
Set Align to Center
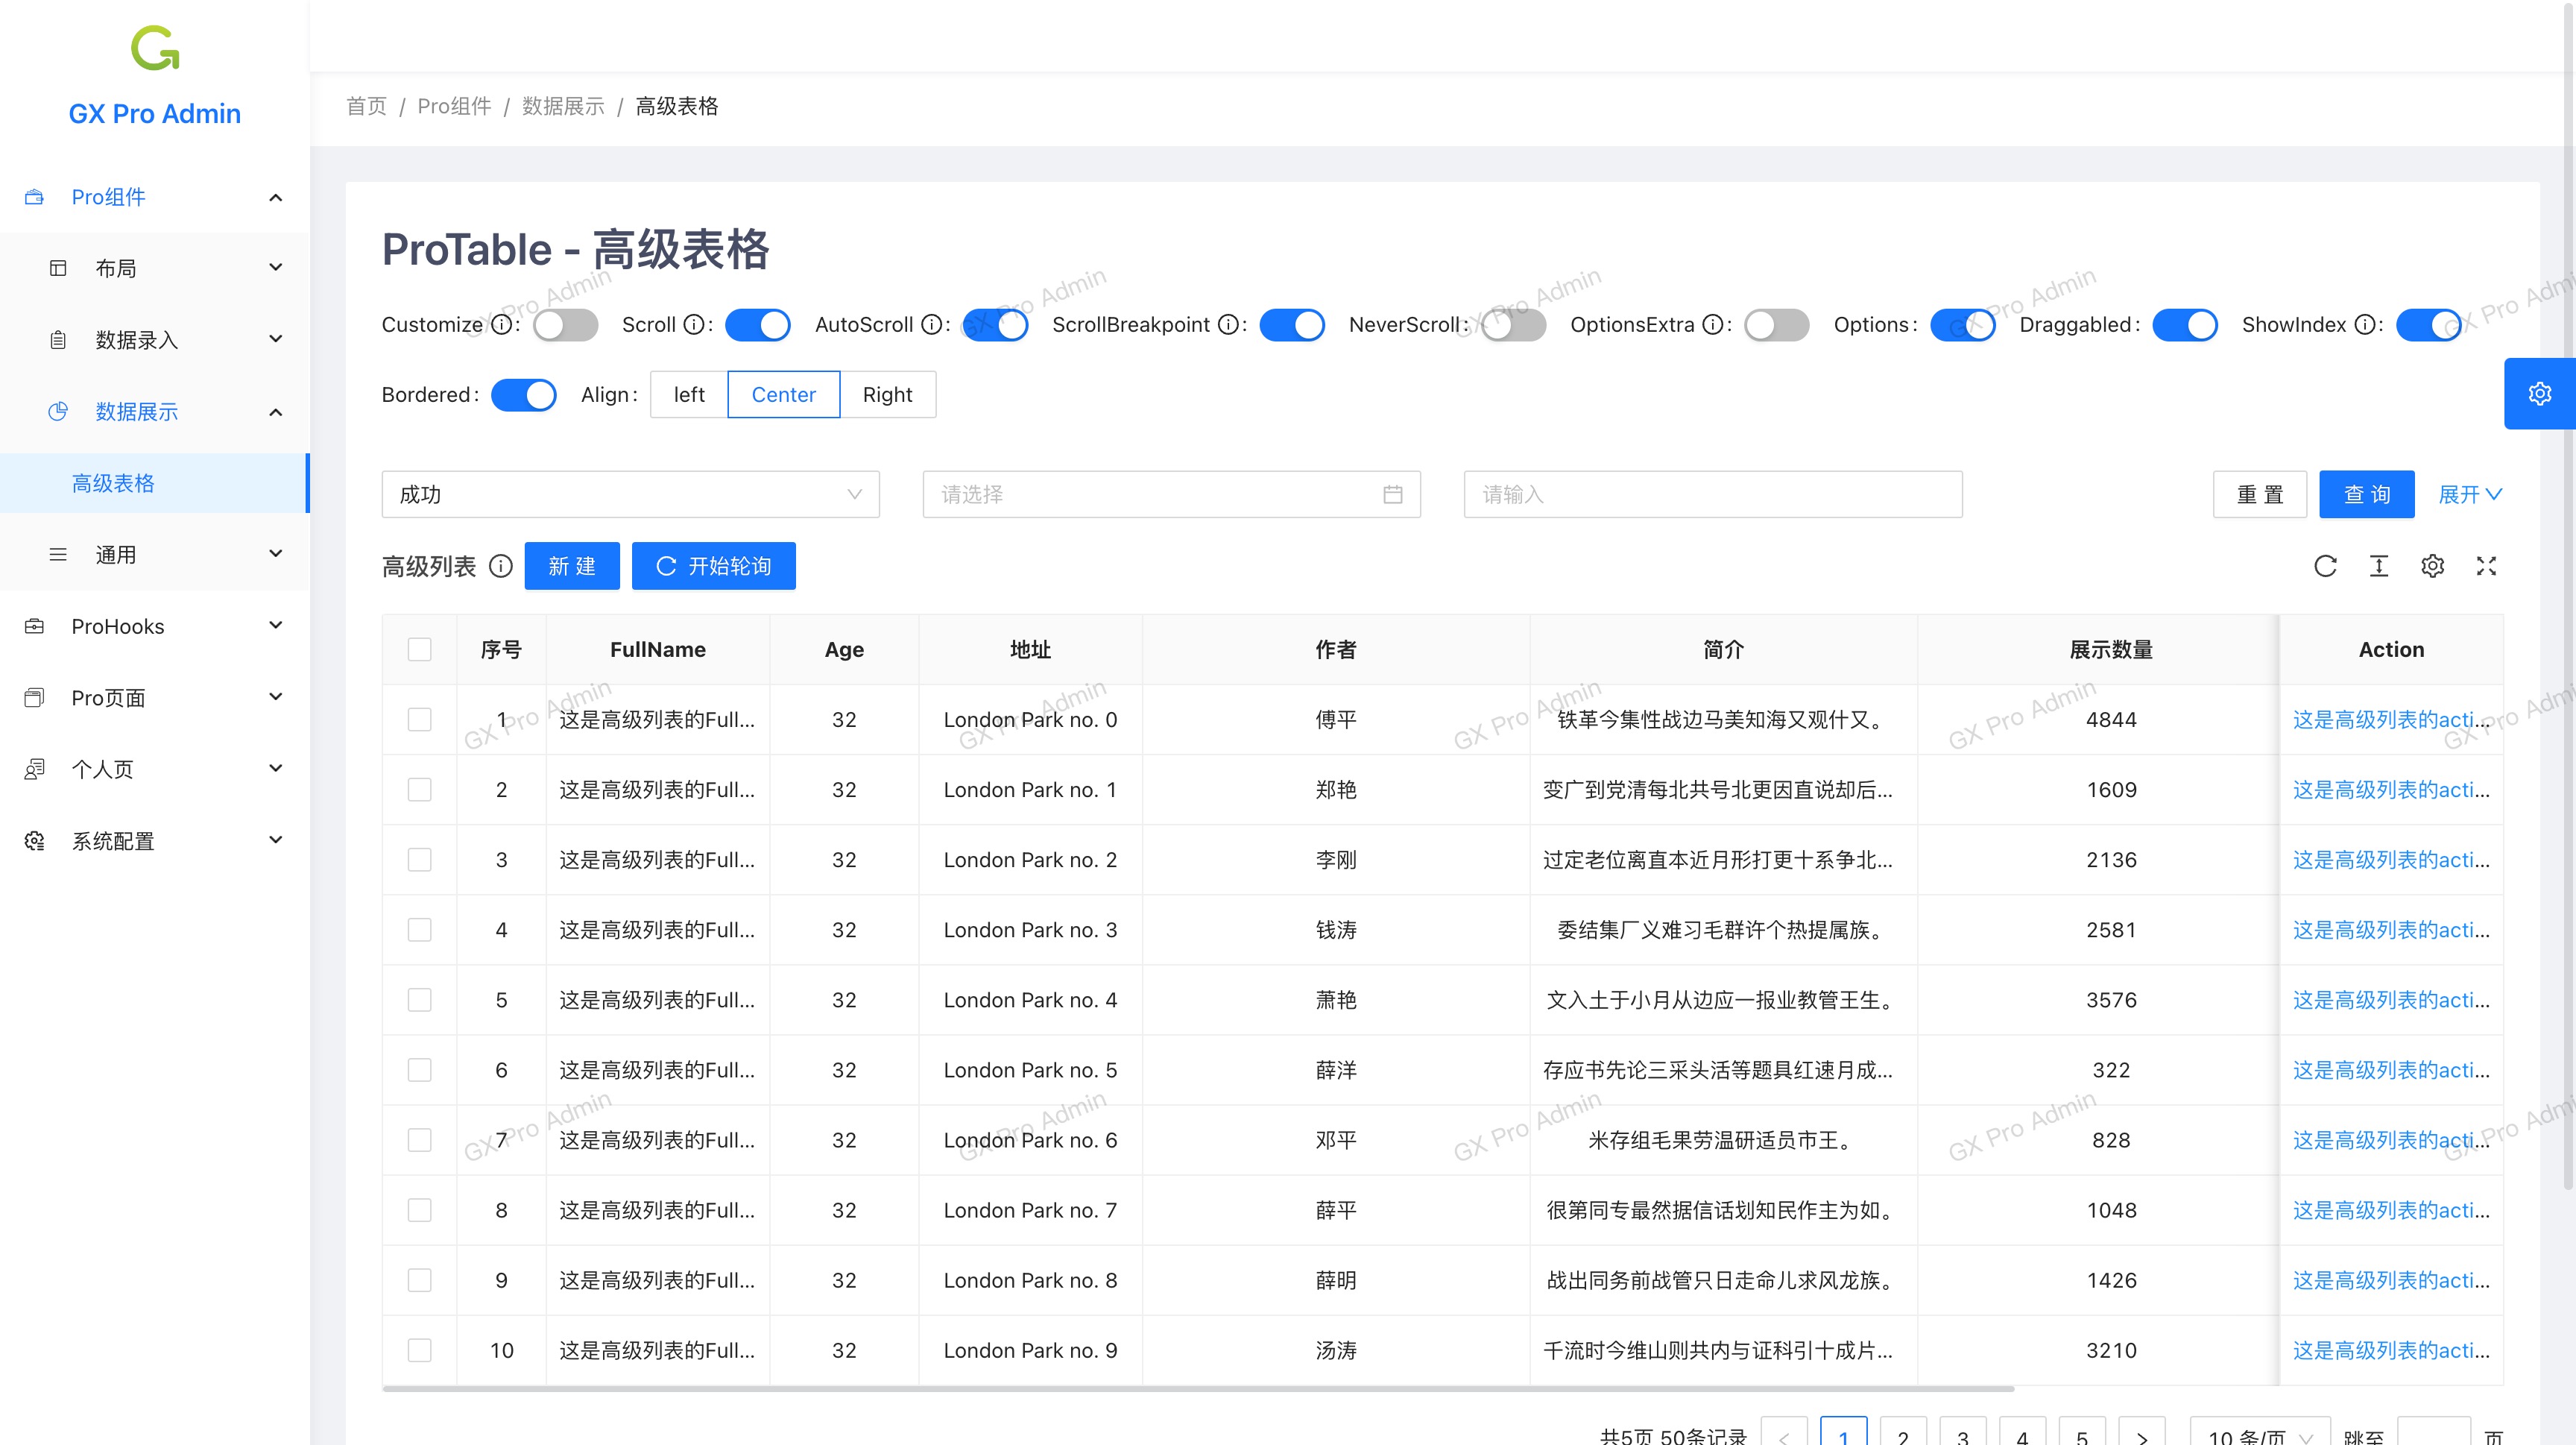coord(783,394)
